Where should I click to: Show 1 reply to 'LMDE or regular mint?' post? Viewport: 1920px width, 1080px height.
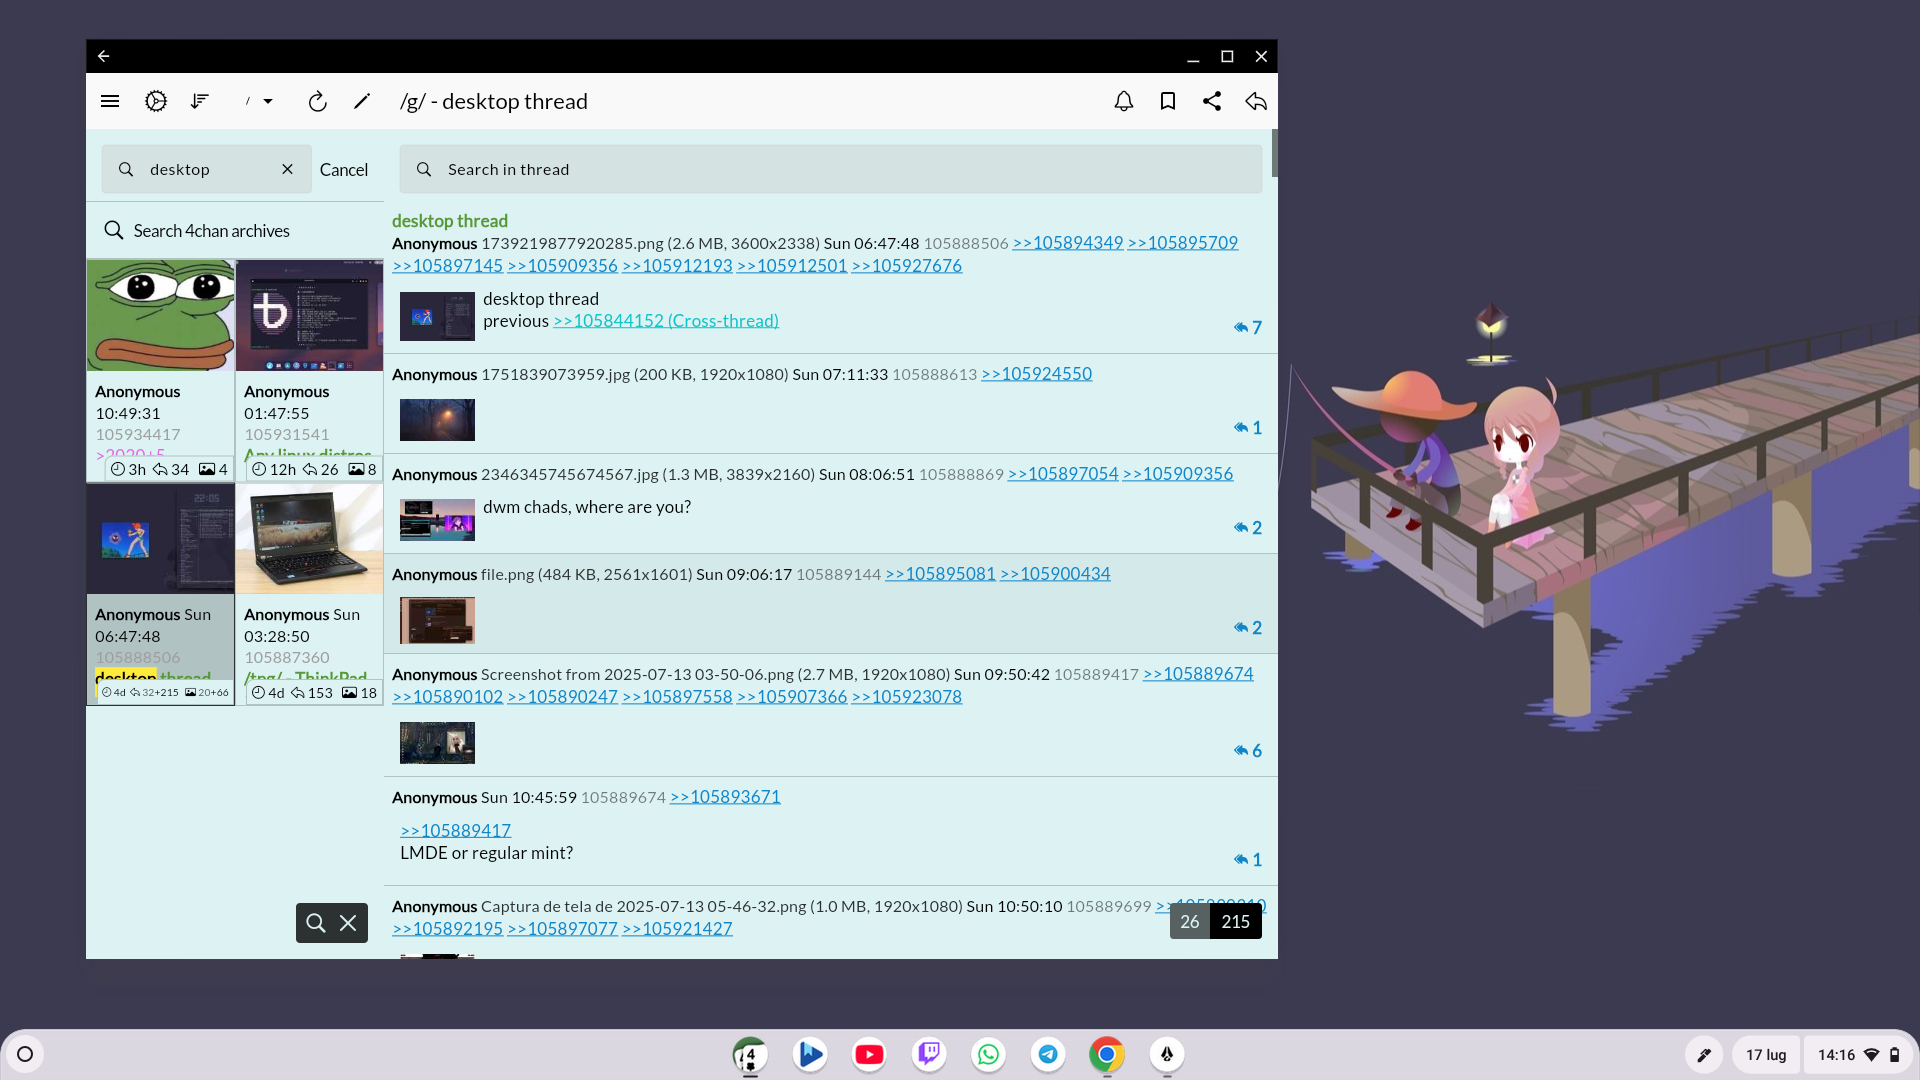(1248, 860)
